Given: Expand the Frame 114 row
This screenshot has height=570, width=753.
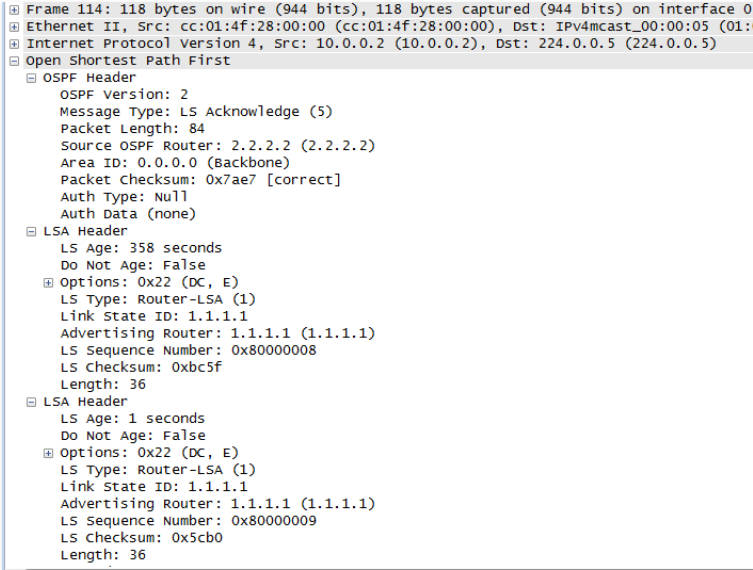Looking at the screenshot, I should coord(14,10).
